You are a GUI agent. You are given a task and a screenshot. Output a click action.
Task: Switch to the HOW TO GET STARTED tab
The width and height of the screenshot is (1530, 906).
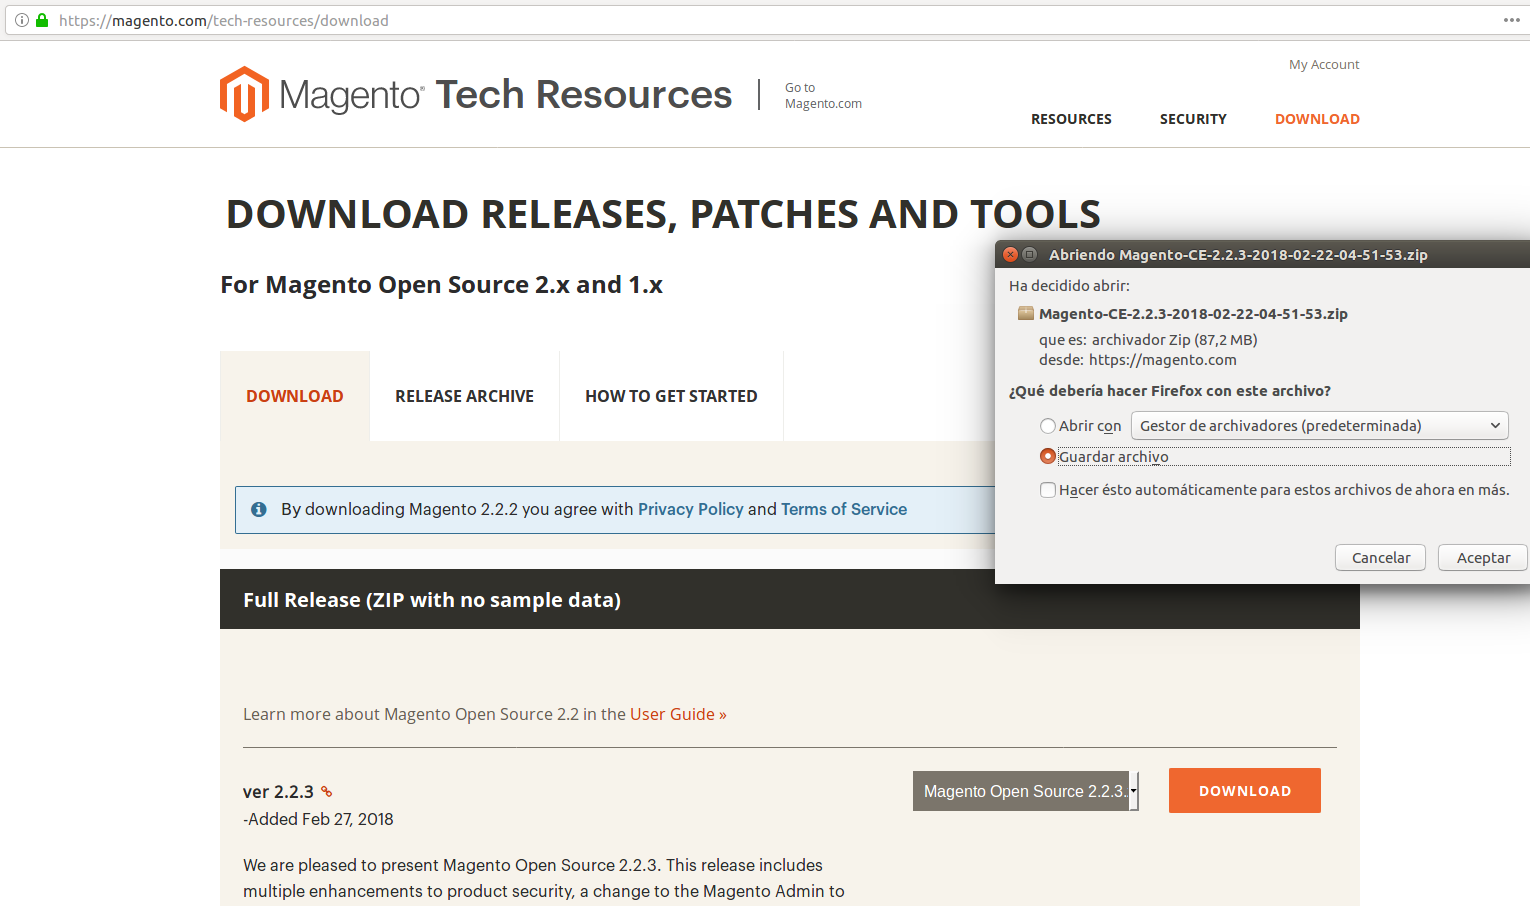671,395
